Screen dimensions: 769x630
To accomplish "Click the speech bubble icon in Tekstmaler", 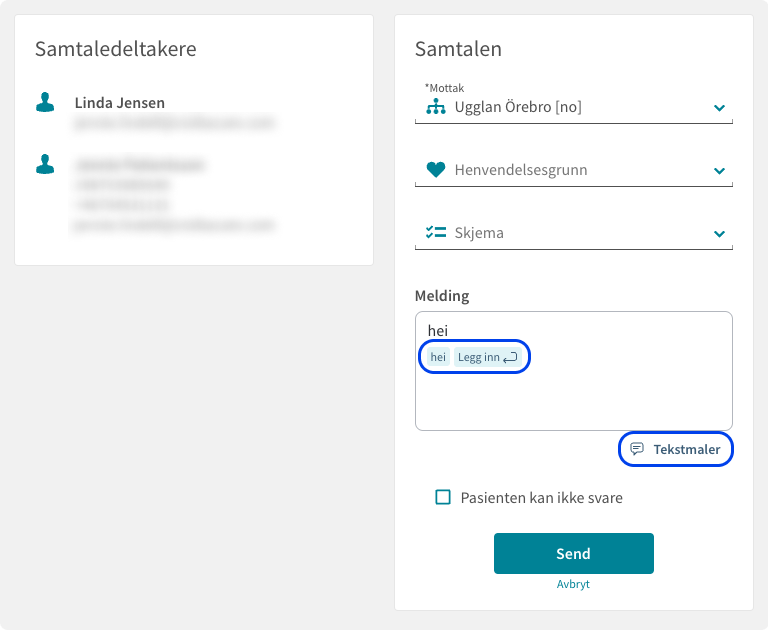I will pos(637,449).
